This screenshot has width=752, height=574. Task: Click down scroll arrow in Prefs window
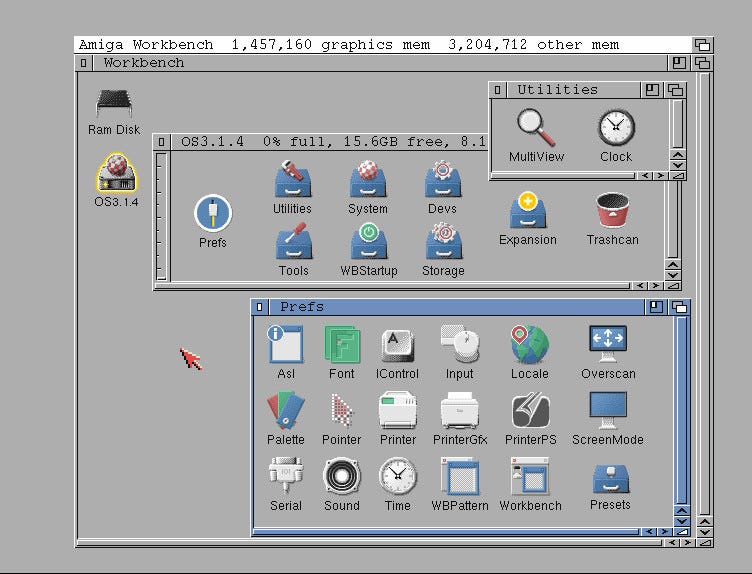coord(682,521)
